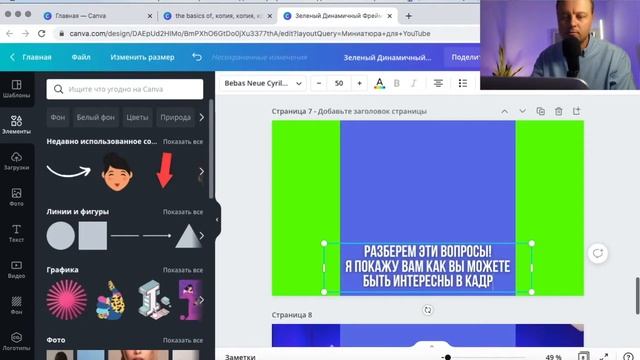Add the plain line shape

coord(125,236)
